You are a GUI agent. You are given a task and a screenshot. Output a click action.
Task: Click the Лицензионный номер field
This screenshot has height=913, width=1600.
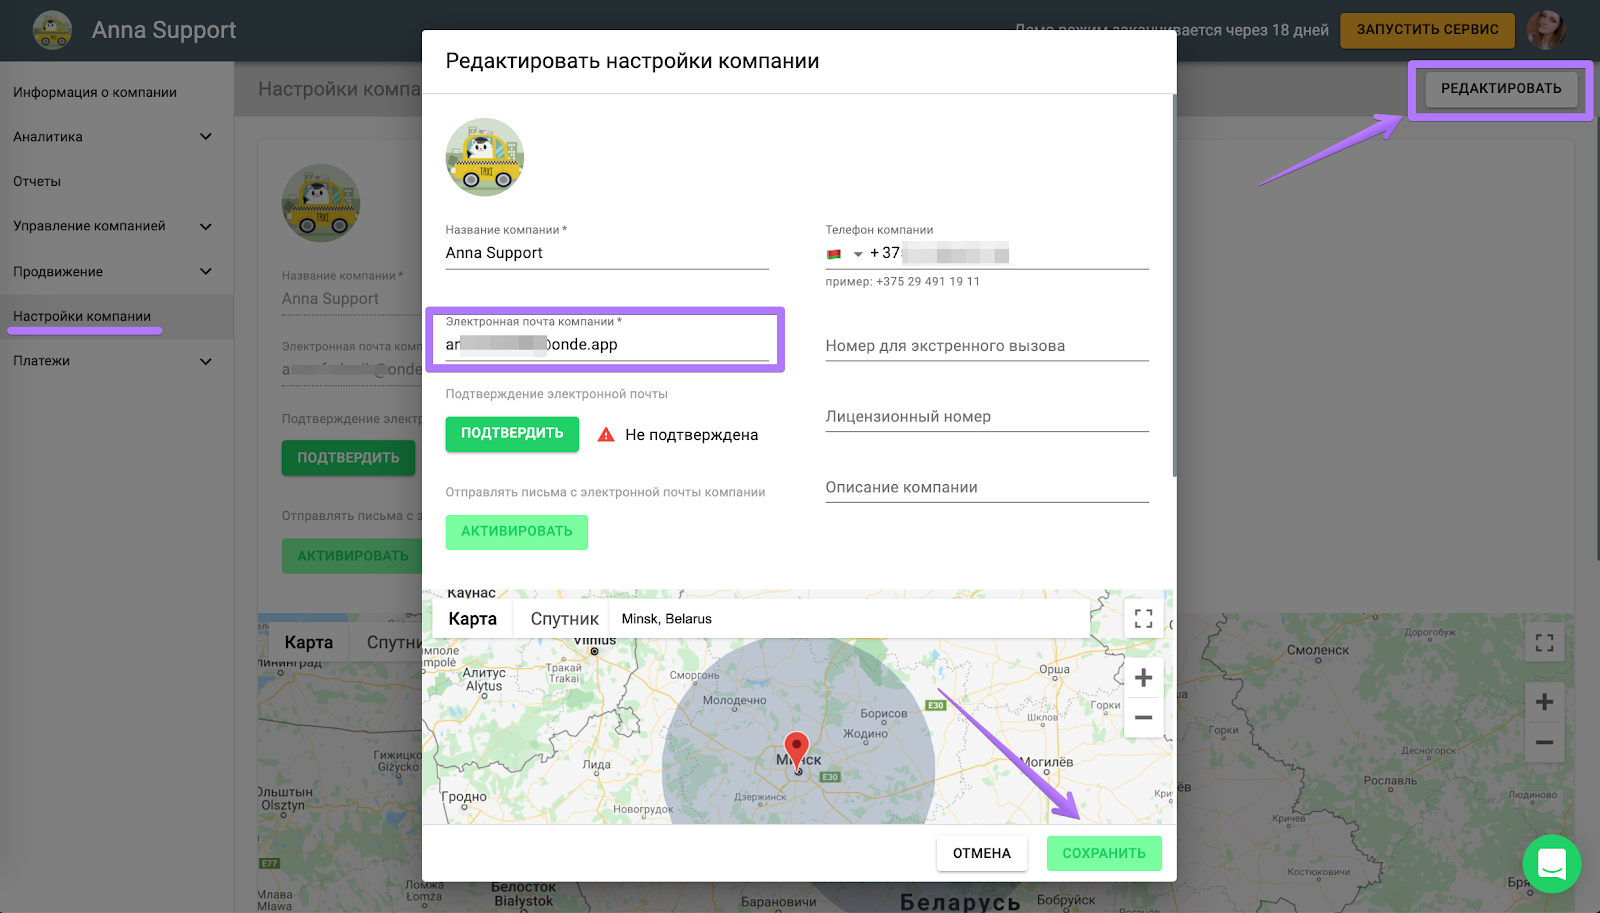(987, 417)
